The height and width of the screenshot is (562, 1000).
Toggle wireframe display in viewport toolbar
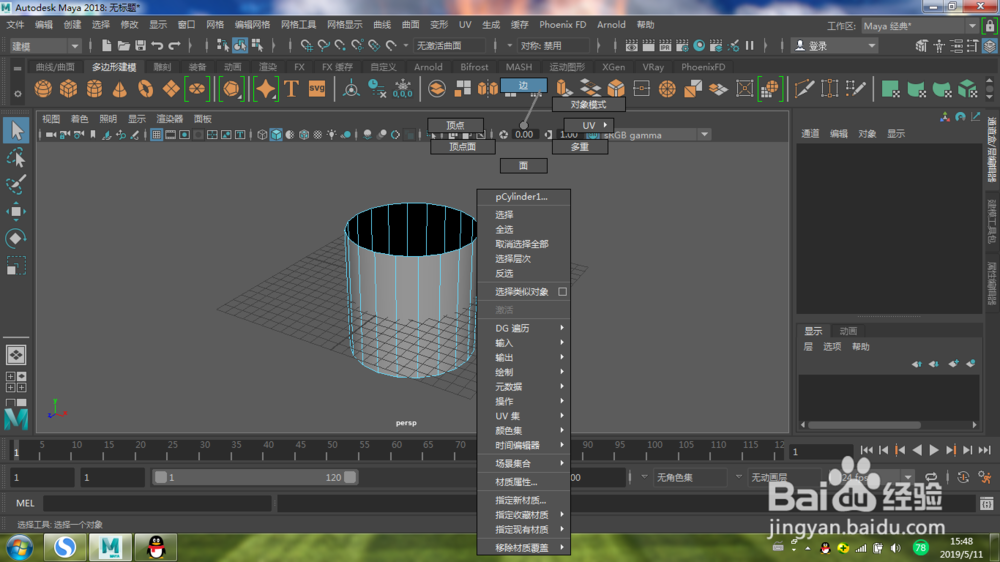[262, 135]
